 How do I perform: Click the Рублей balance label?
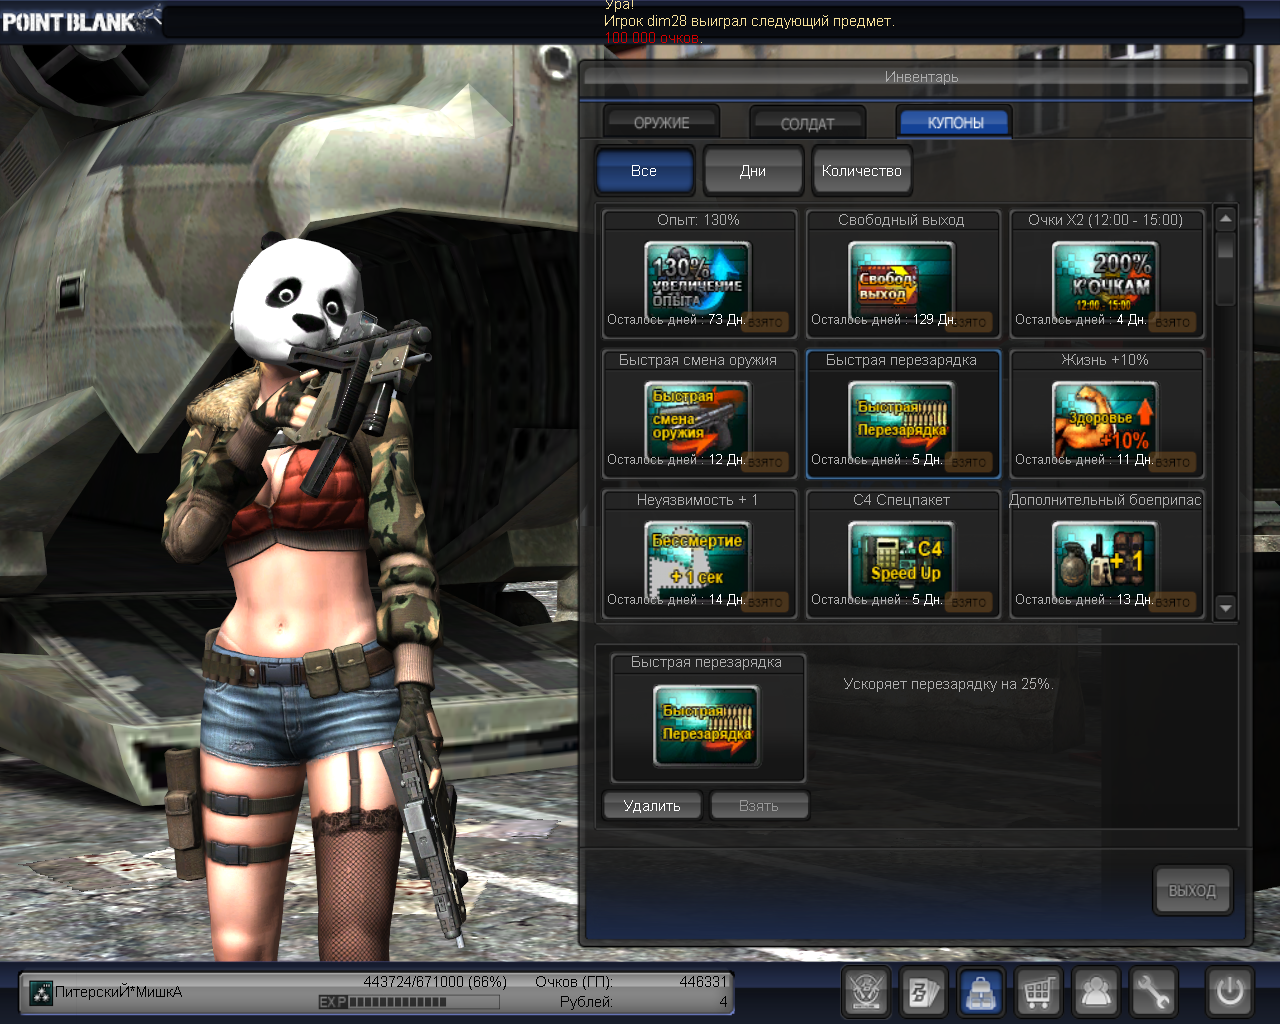(586, 1002)
